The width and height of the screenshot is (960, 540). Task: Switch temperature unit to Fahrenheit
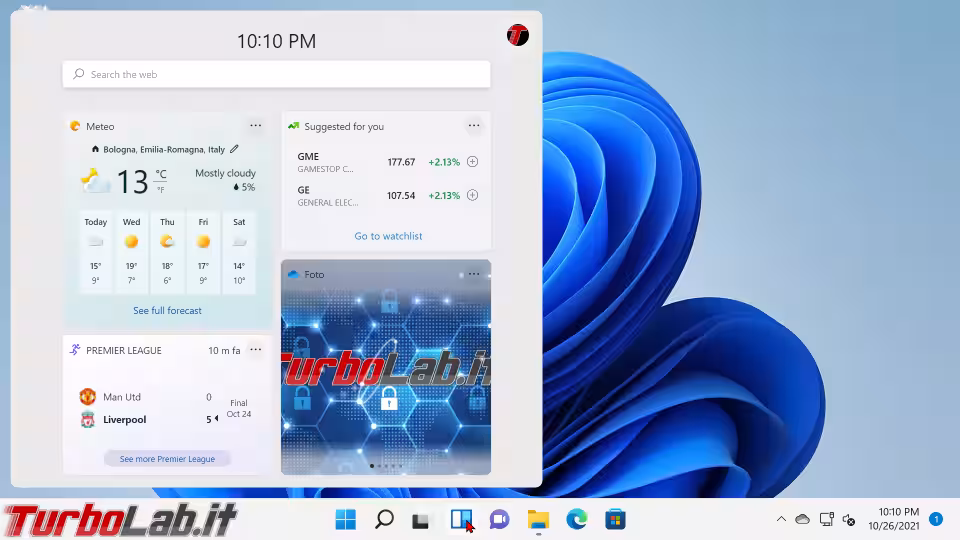tap(160, 189)
